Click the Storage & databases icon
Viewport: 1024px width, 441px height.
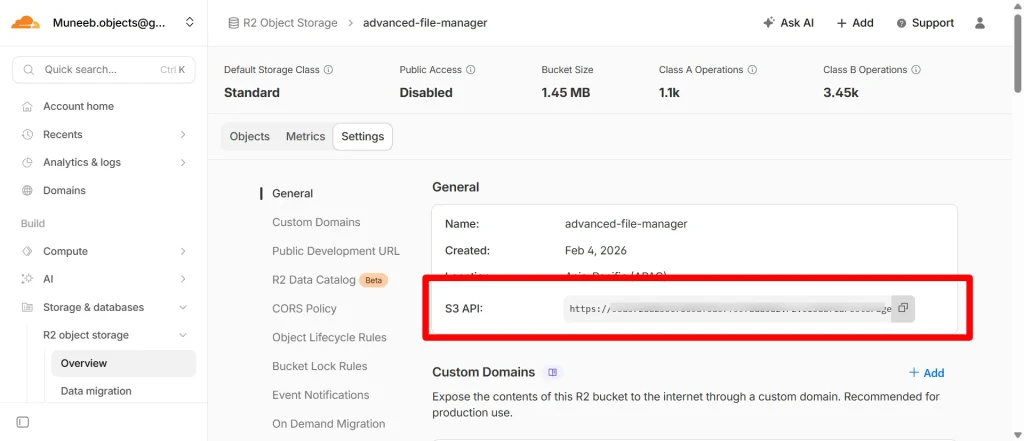[27, 307]
